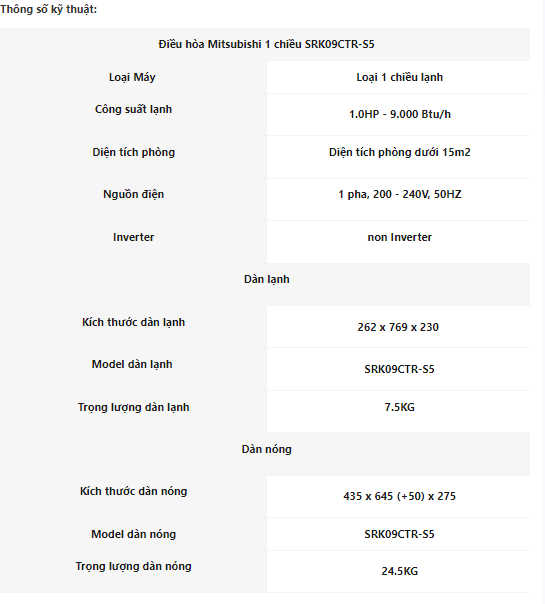Screen dimensions: 545x604
Task: Click the 'Thông số kỹ thuật:' heading
Action: 49,9
